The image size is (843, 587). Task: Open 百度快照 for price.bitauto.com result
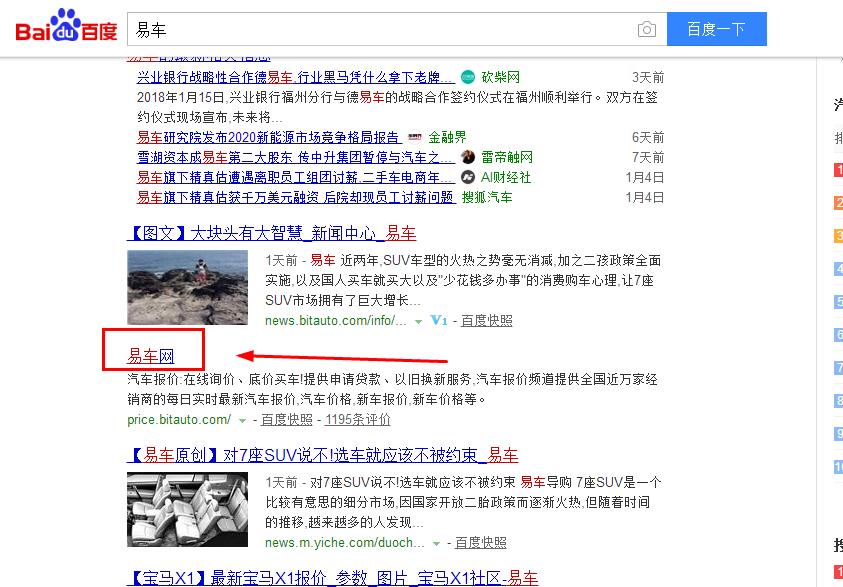coord(287,420)
